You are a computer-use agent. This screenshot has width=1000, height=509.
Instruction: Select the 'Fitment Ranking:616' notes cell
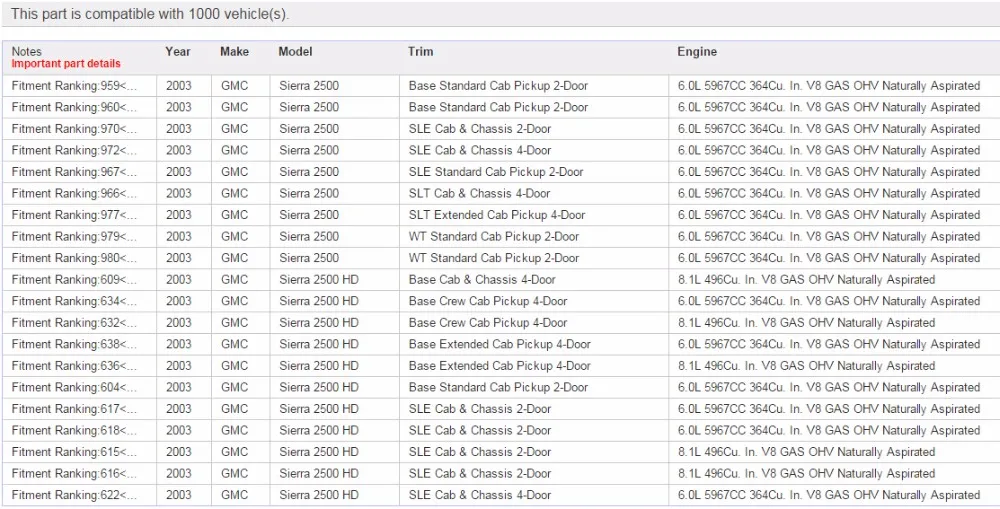(x=80, y=474)
